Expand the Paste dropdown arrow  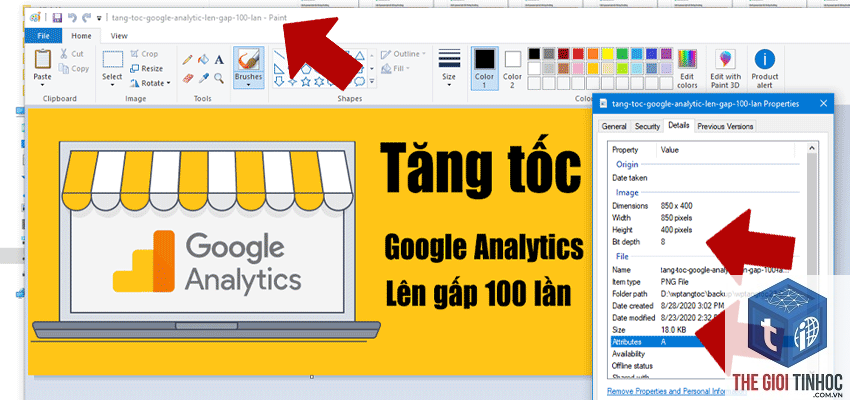(x=42, y=85)
